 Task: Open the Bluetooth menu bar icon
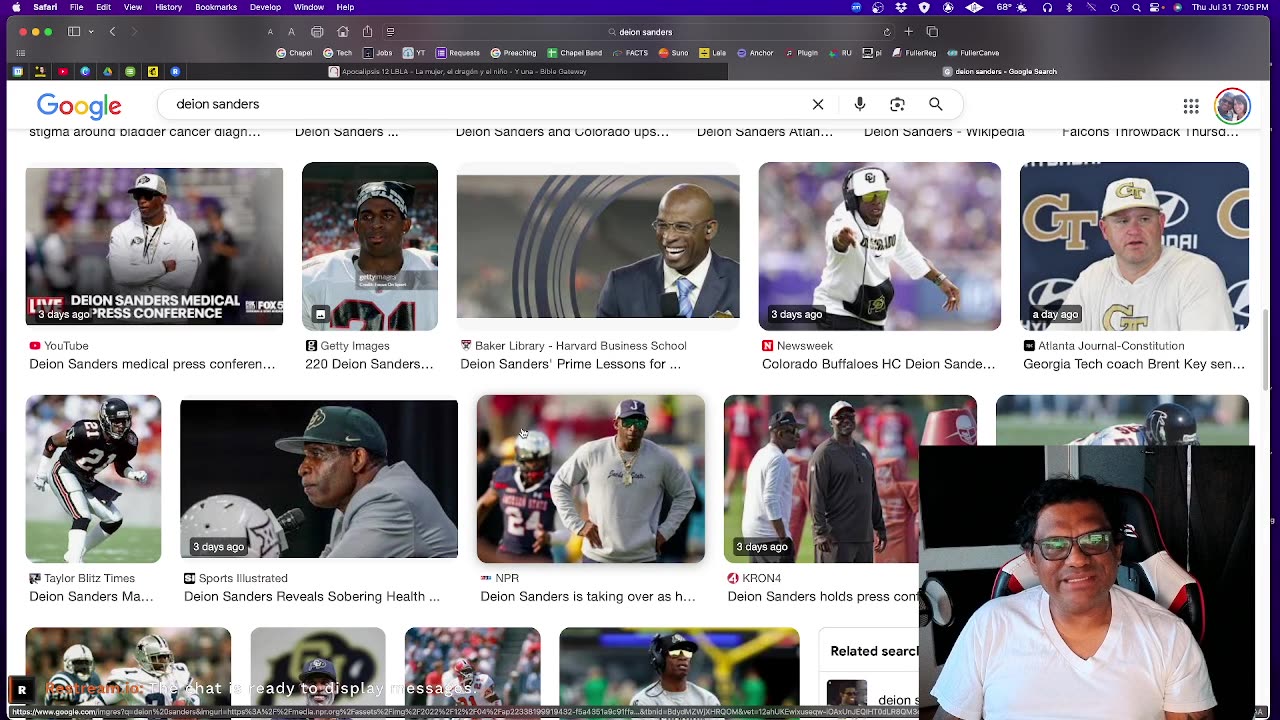[1069, 7]
